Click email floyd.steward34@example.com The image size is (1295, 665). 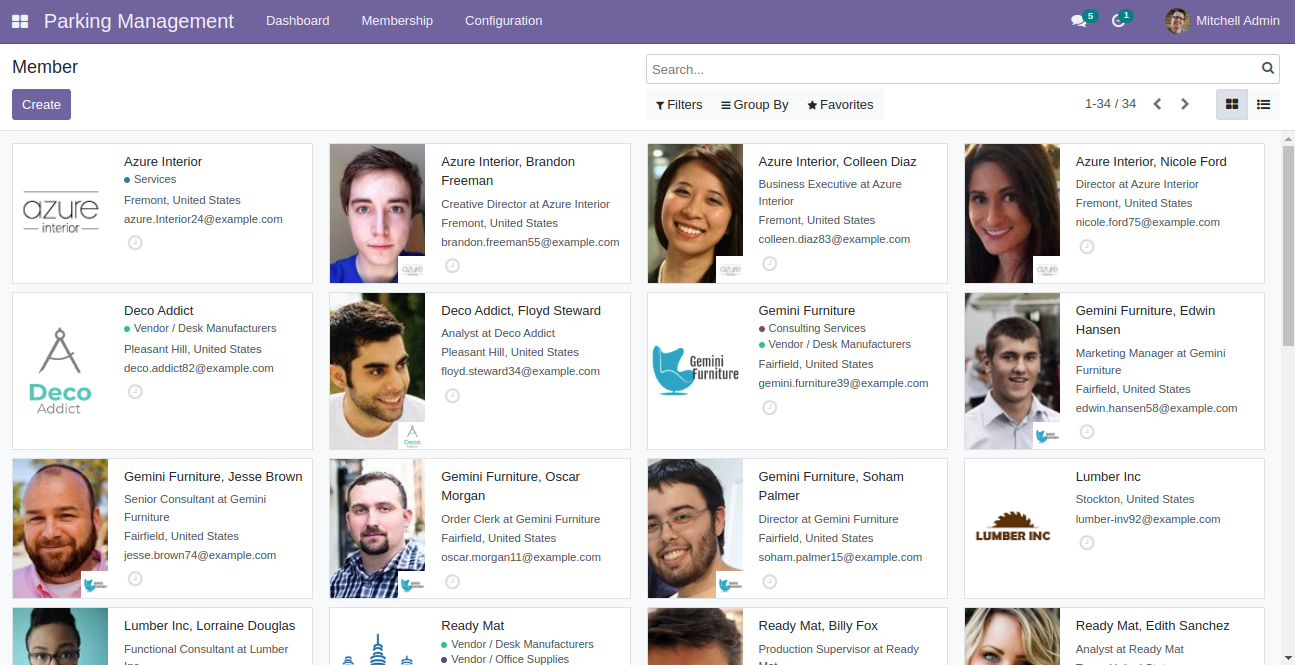(521, 371)
